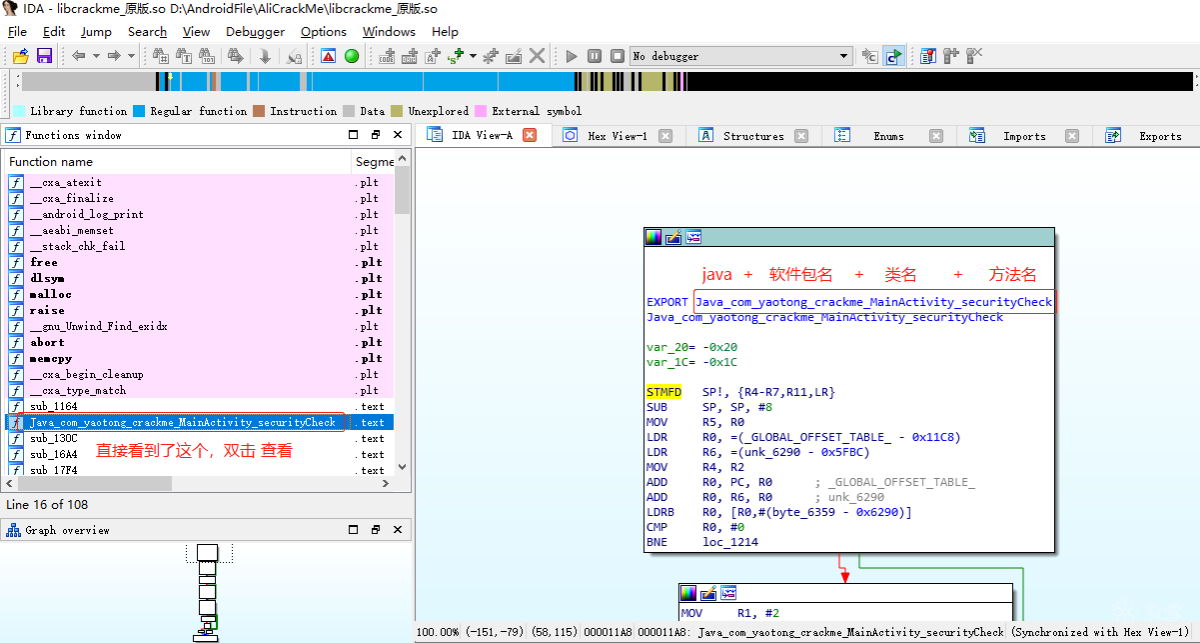1200x643 pixels.
Task: Select the malloc function entry
Action: [51, 294]
